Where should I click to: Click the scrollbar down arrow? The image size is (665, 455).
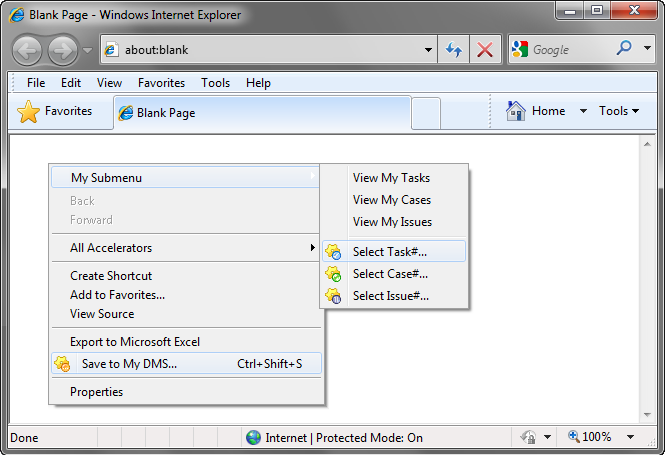(x=647, y=415)
